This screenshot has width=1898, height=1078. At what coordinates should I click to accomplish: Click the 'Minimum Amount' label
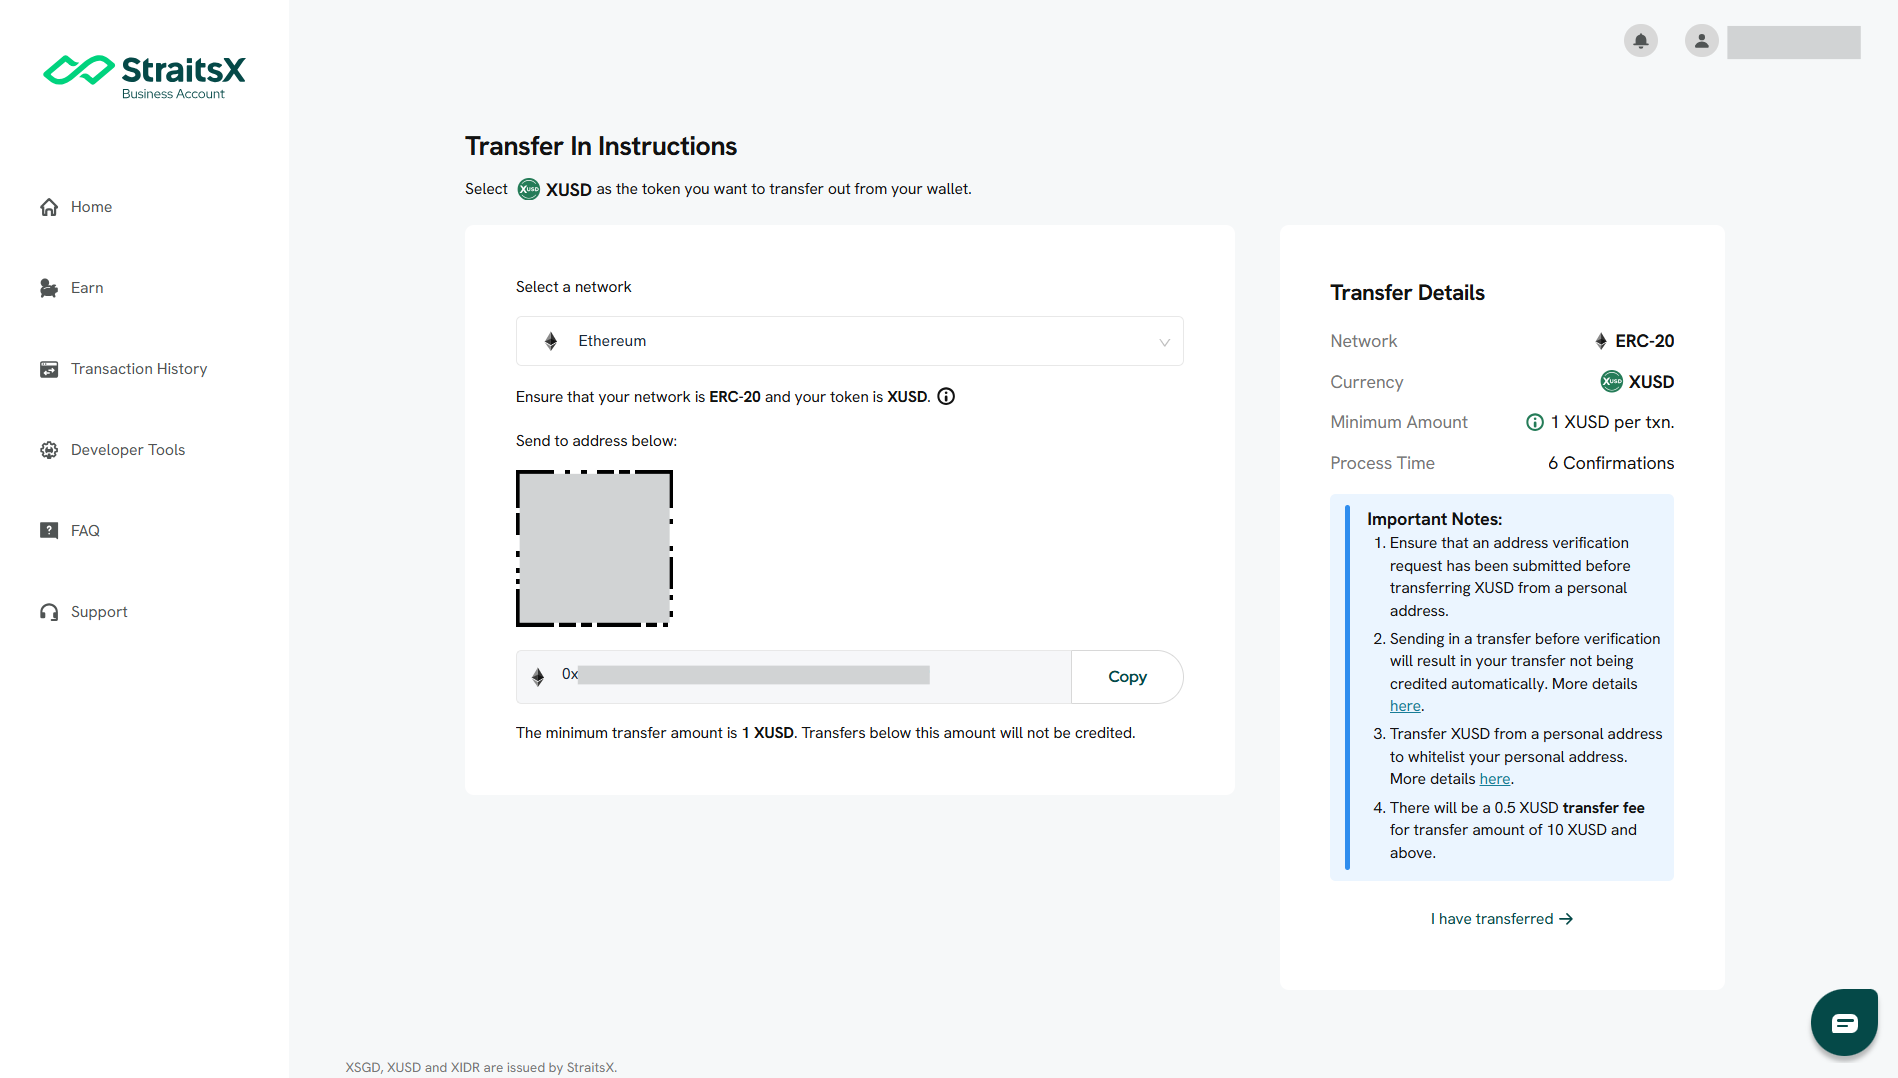pyautogui.click(x=1399, y=422)
